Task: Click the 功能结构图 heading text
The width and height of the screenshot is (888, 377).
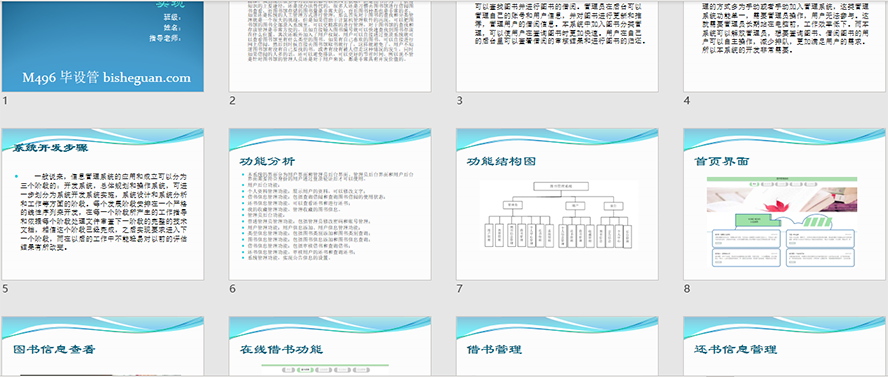Action: 501,161
